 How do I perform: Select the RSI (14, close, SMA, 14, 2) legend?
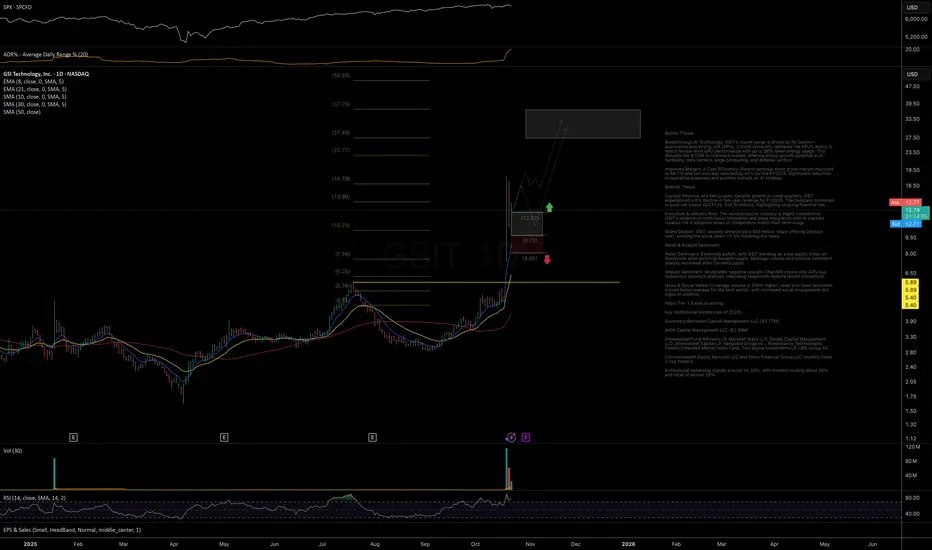tap(34, 498)
